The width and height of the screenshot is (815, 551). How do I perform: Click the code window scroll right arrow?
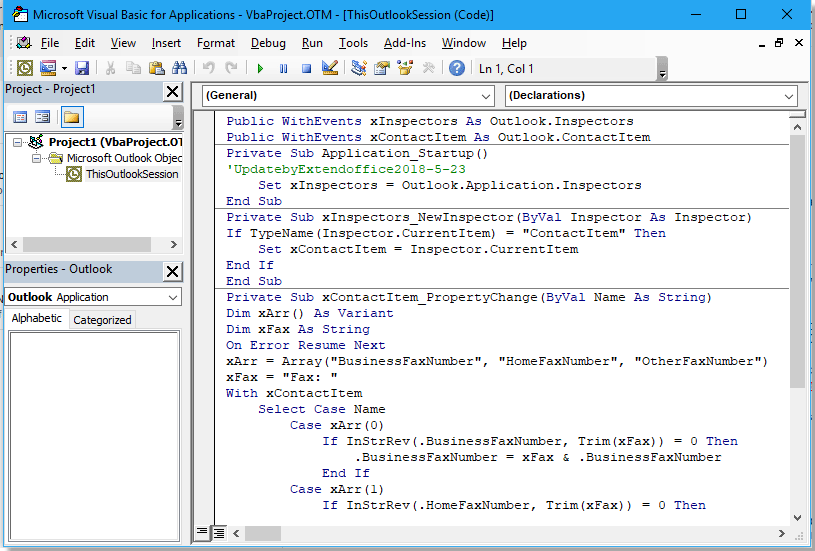click(782, 533)
